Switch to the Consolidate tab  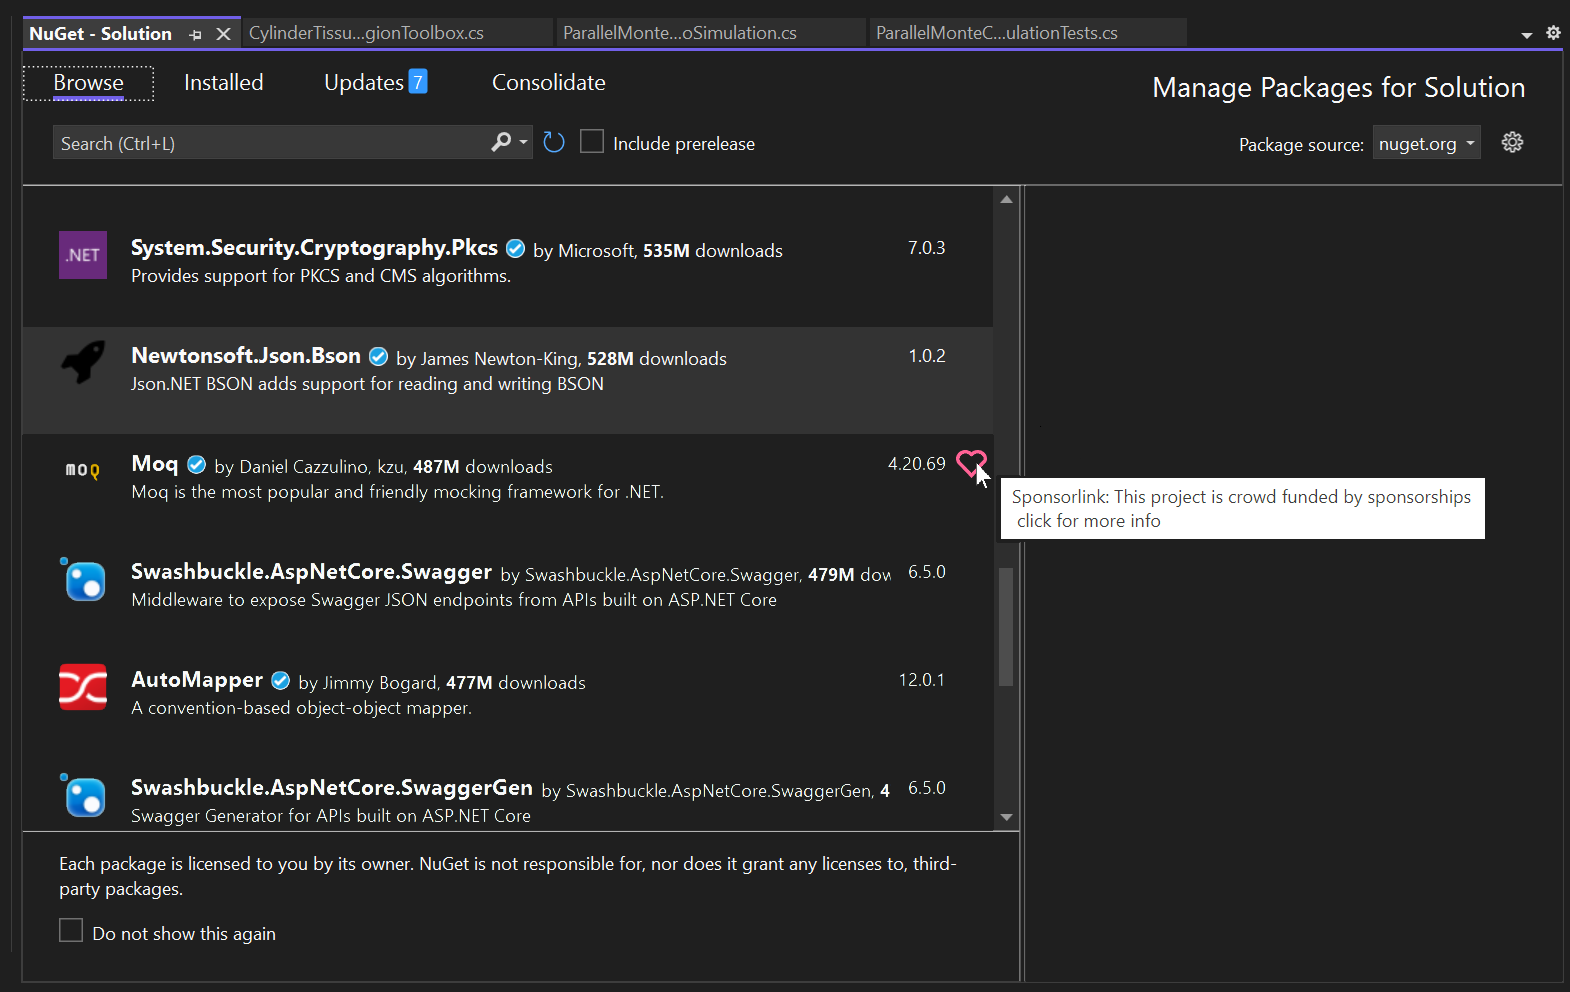[549, 83]
